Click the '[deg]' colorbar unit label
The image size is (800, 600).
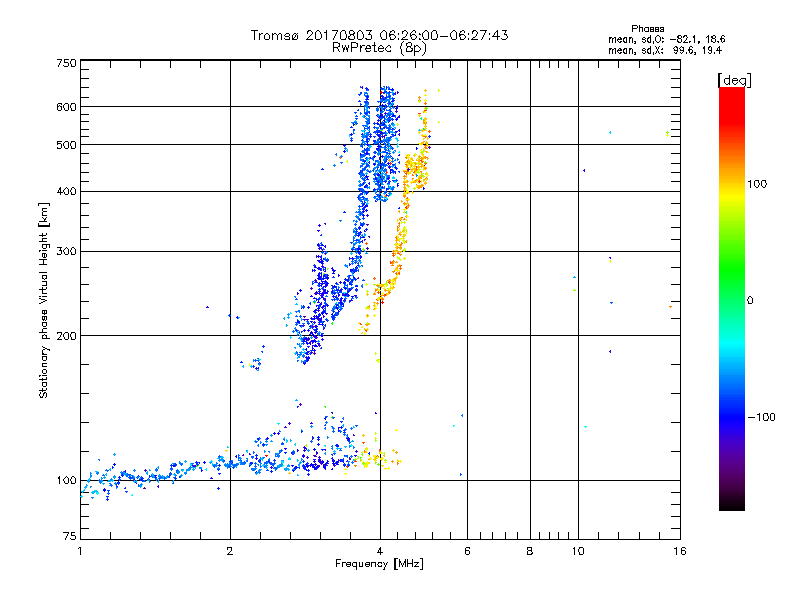pos(734,80)
